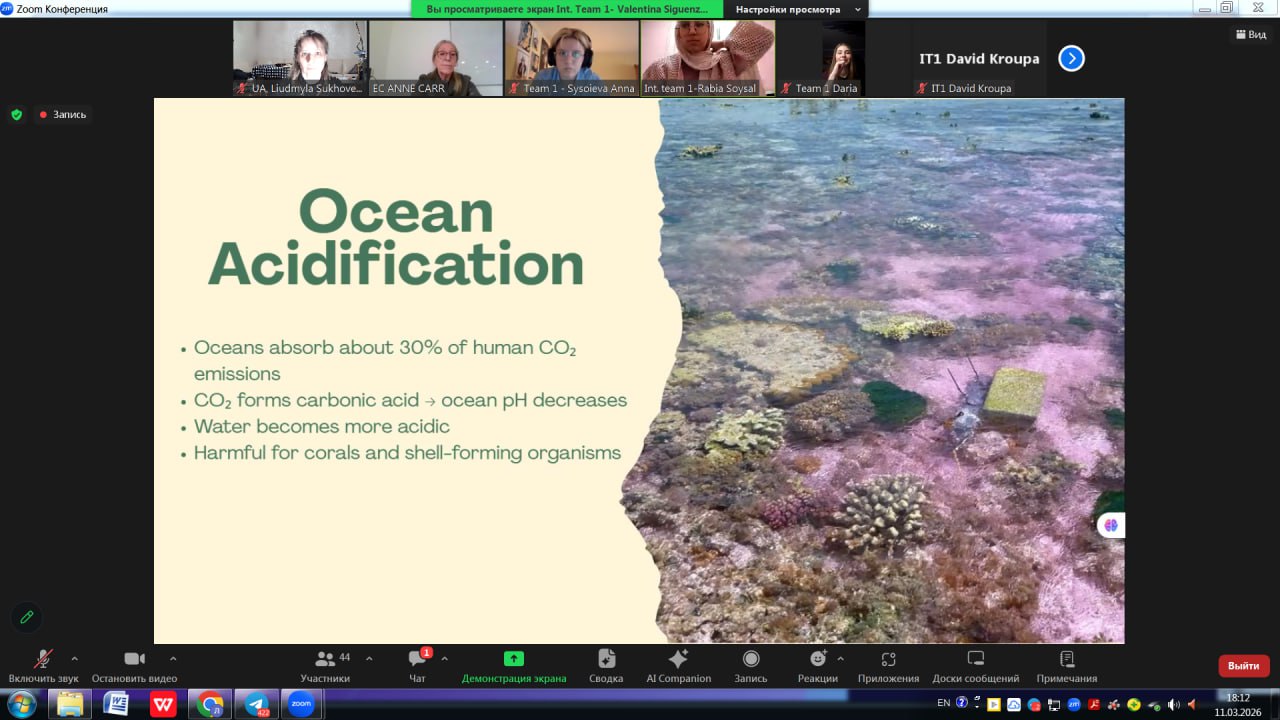
Task: Open the Вид layout menu
Action: (x=1250, y=34)
